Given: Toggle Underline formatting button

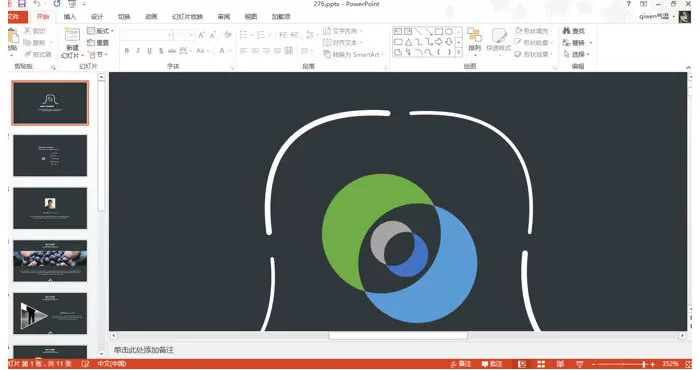Looking at the screenshot, I should [149, 51].
